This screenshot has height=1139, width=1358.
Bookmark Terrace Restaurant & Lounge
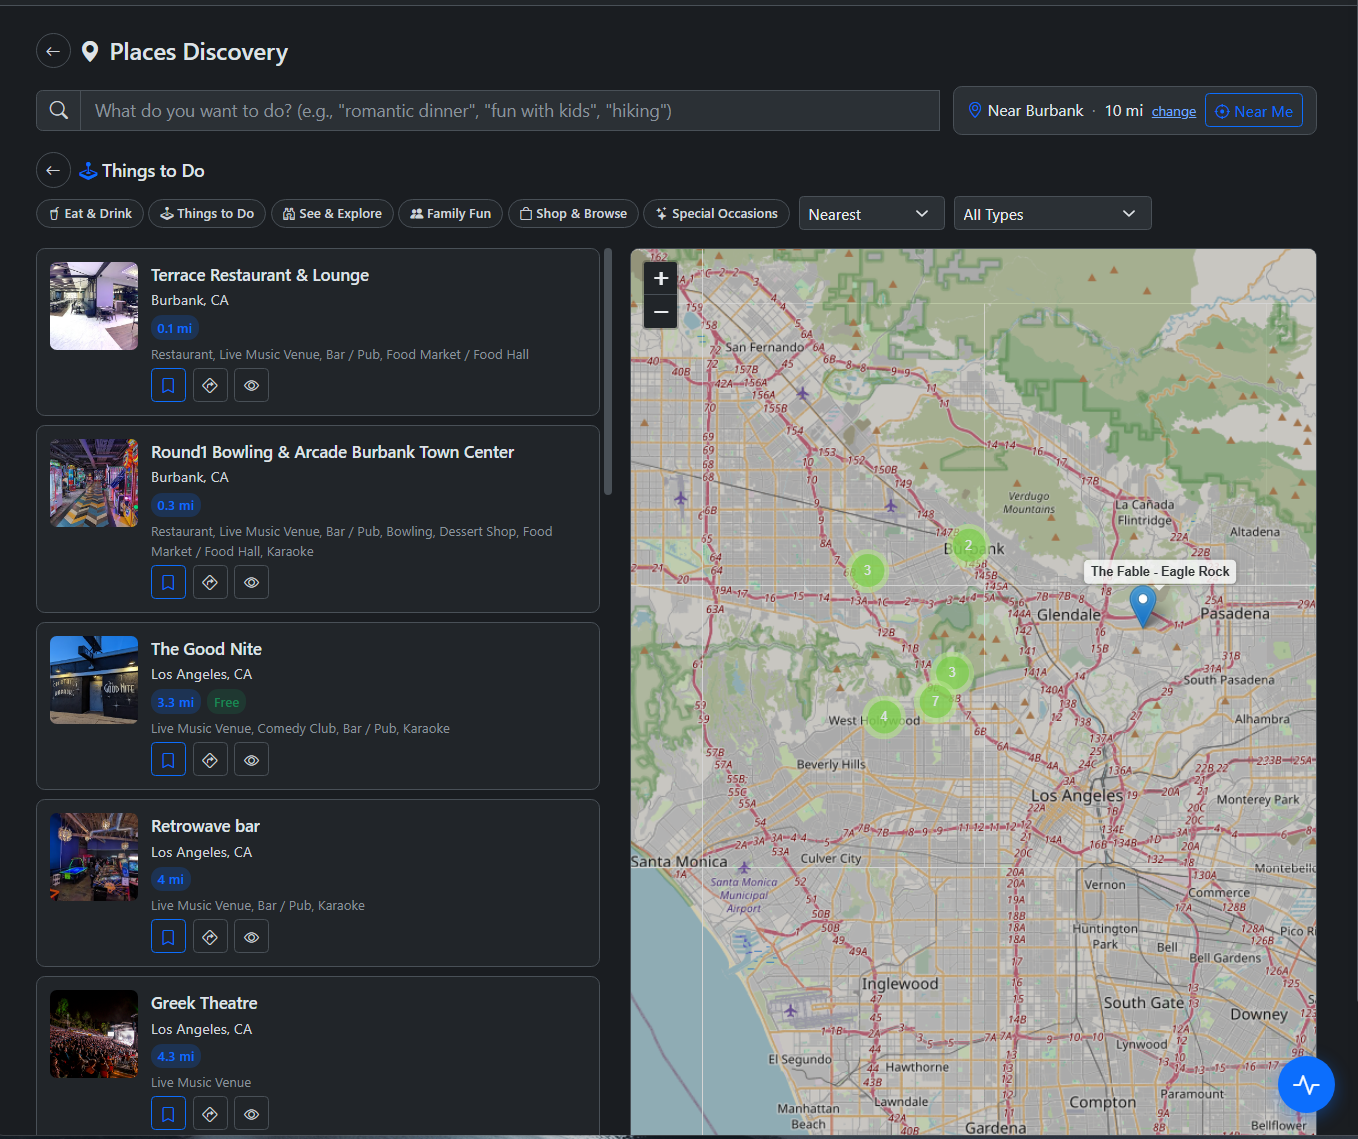coord(168,385)
